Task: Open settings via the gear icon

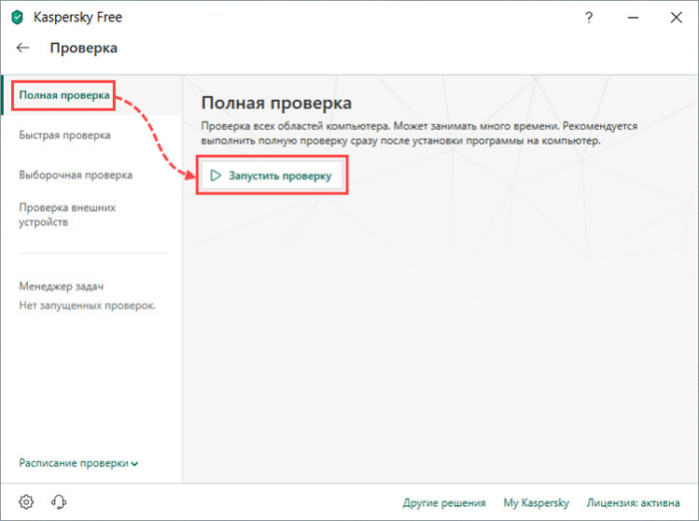Action: [26, 502]
